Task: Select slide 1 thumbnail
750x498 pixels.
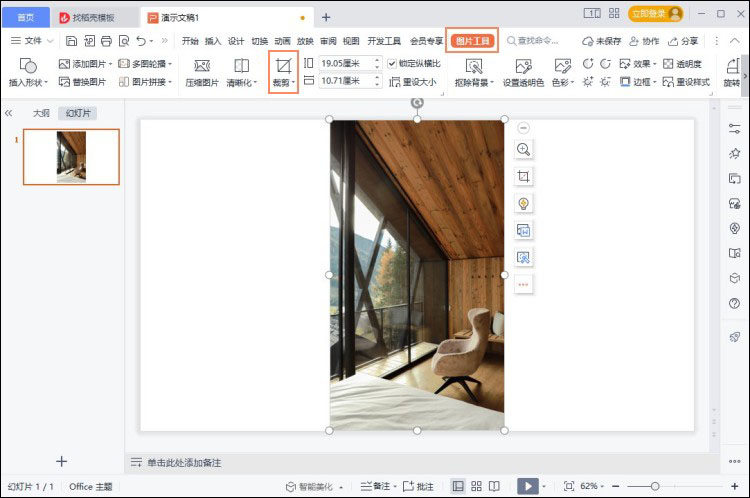Action: [71, 157]
